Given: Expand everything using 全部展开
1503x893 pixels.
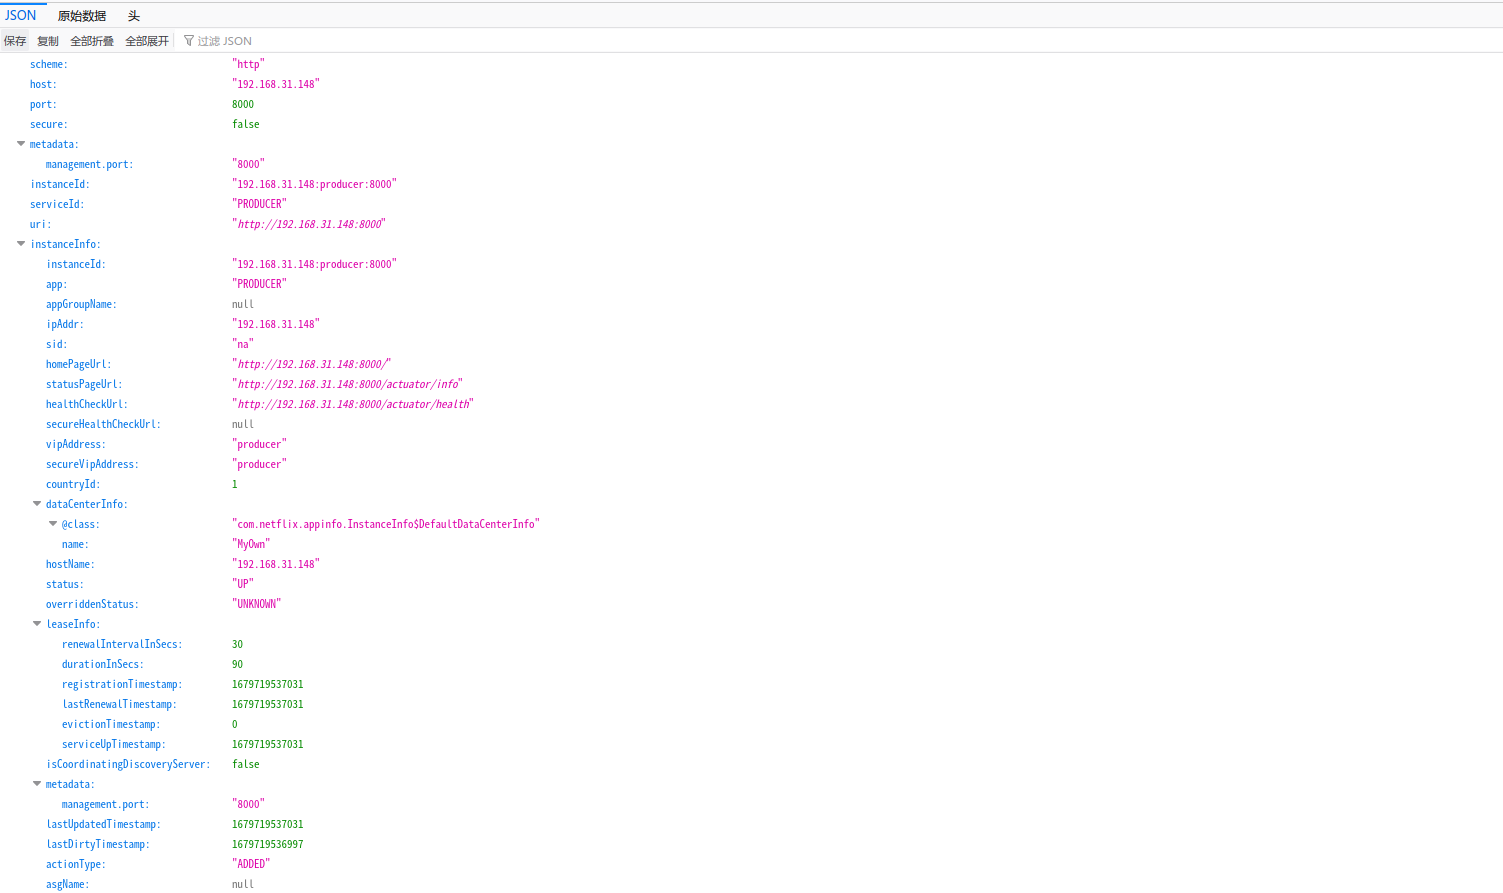Looking at the screenshot, I should coord(146,40).
